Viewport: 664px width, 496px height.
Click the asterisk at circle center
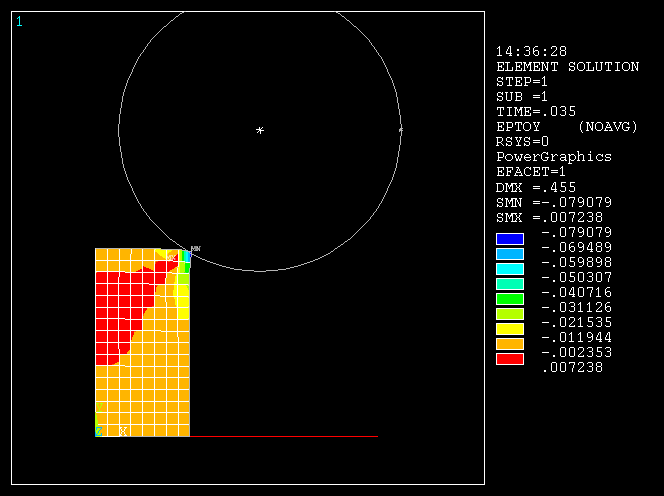260,130
